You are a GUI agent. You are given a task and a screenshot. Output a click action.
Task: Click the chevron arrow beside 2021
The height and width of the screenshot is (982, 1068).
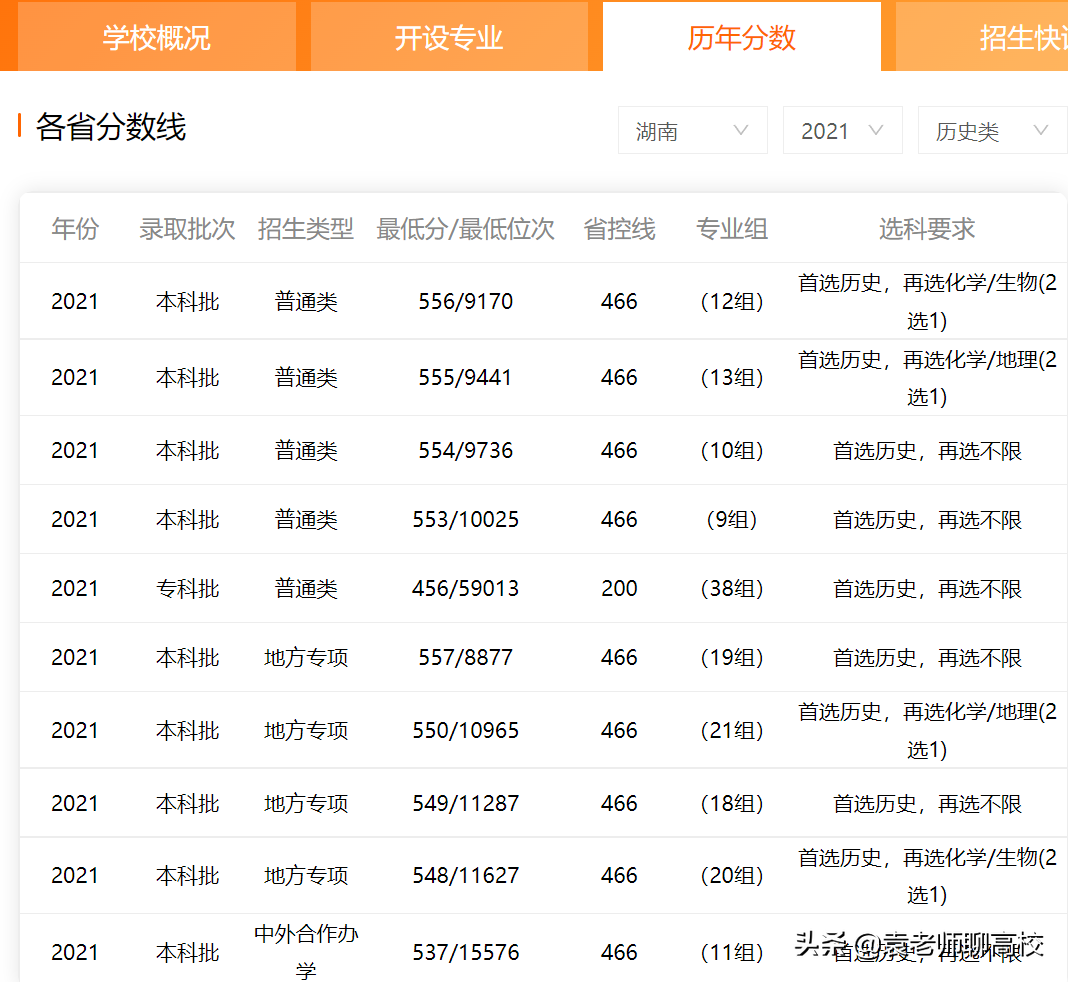pos(877,130)
